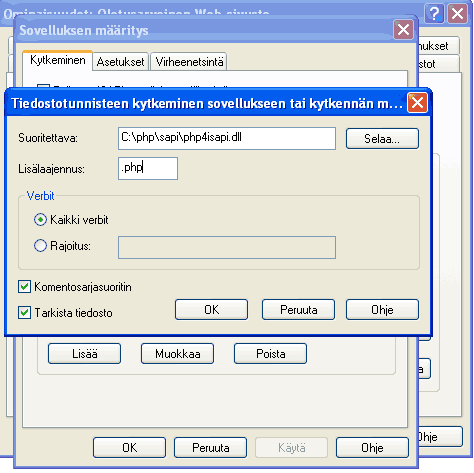The width and height of the screenshot is (474, 473).
Task: Click the Muokkaa button in Sovelluksen määritys
Action: pyautogui.click(x=177, y=354)
